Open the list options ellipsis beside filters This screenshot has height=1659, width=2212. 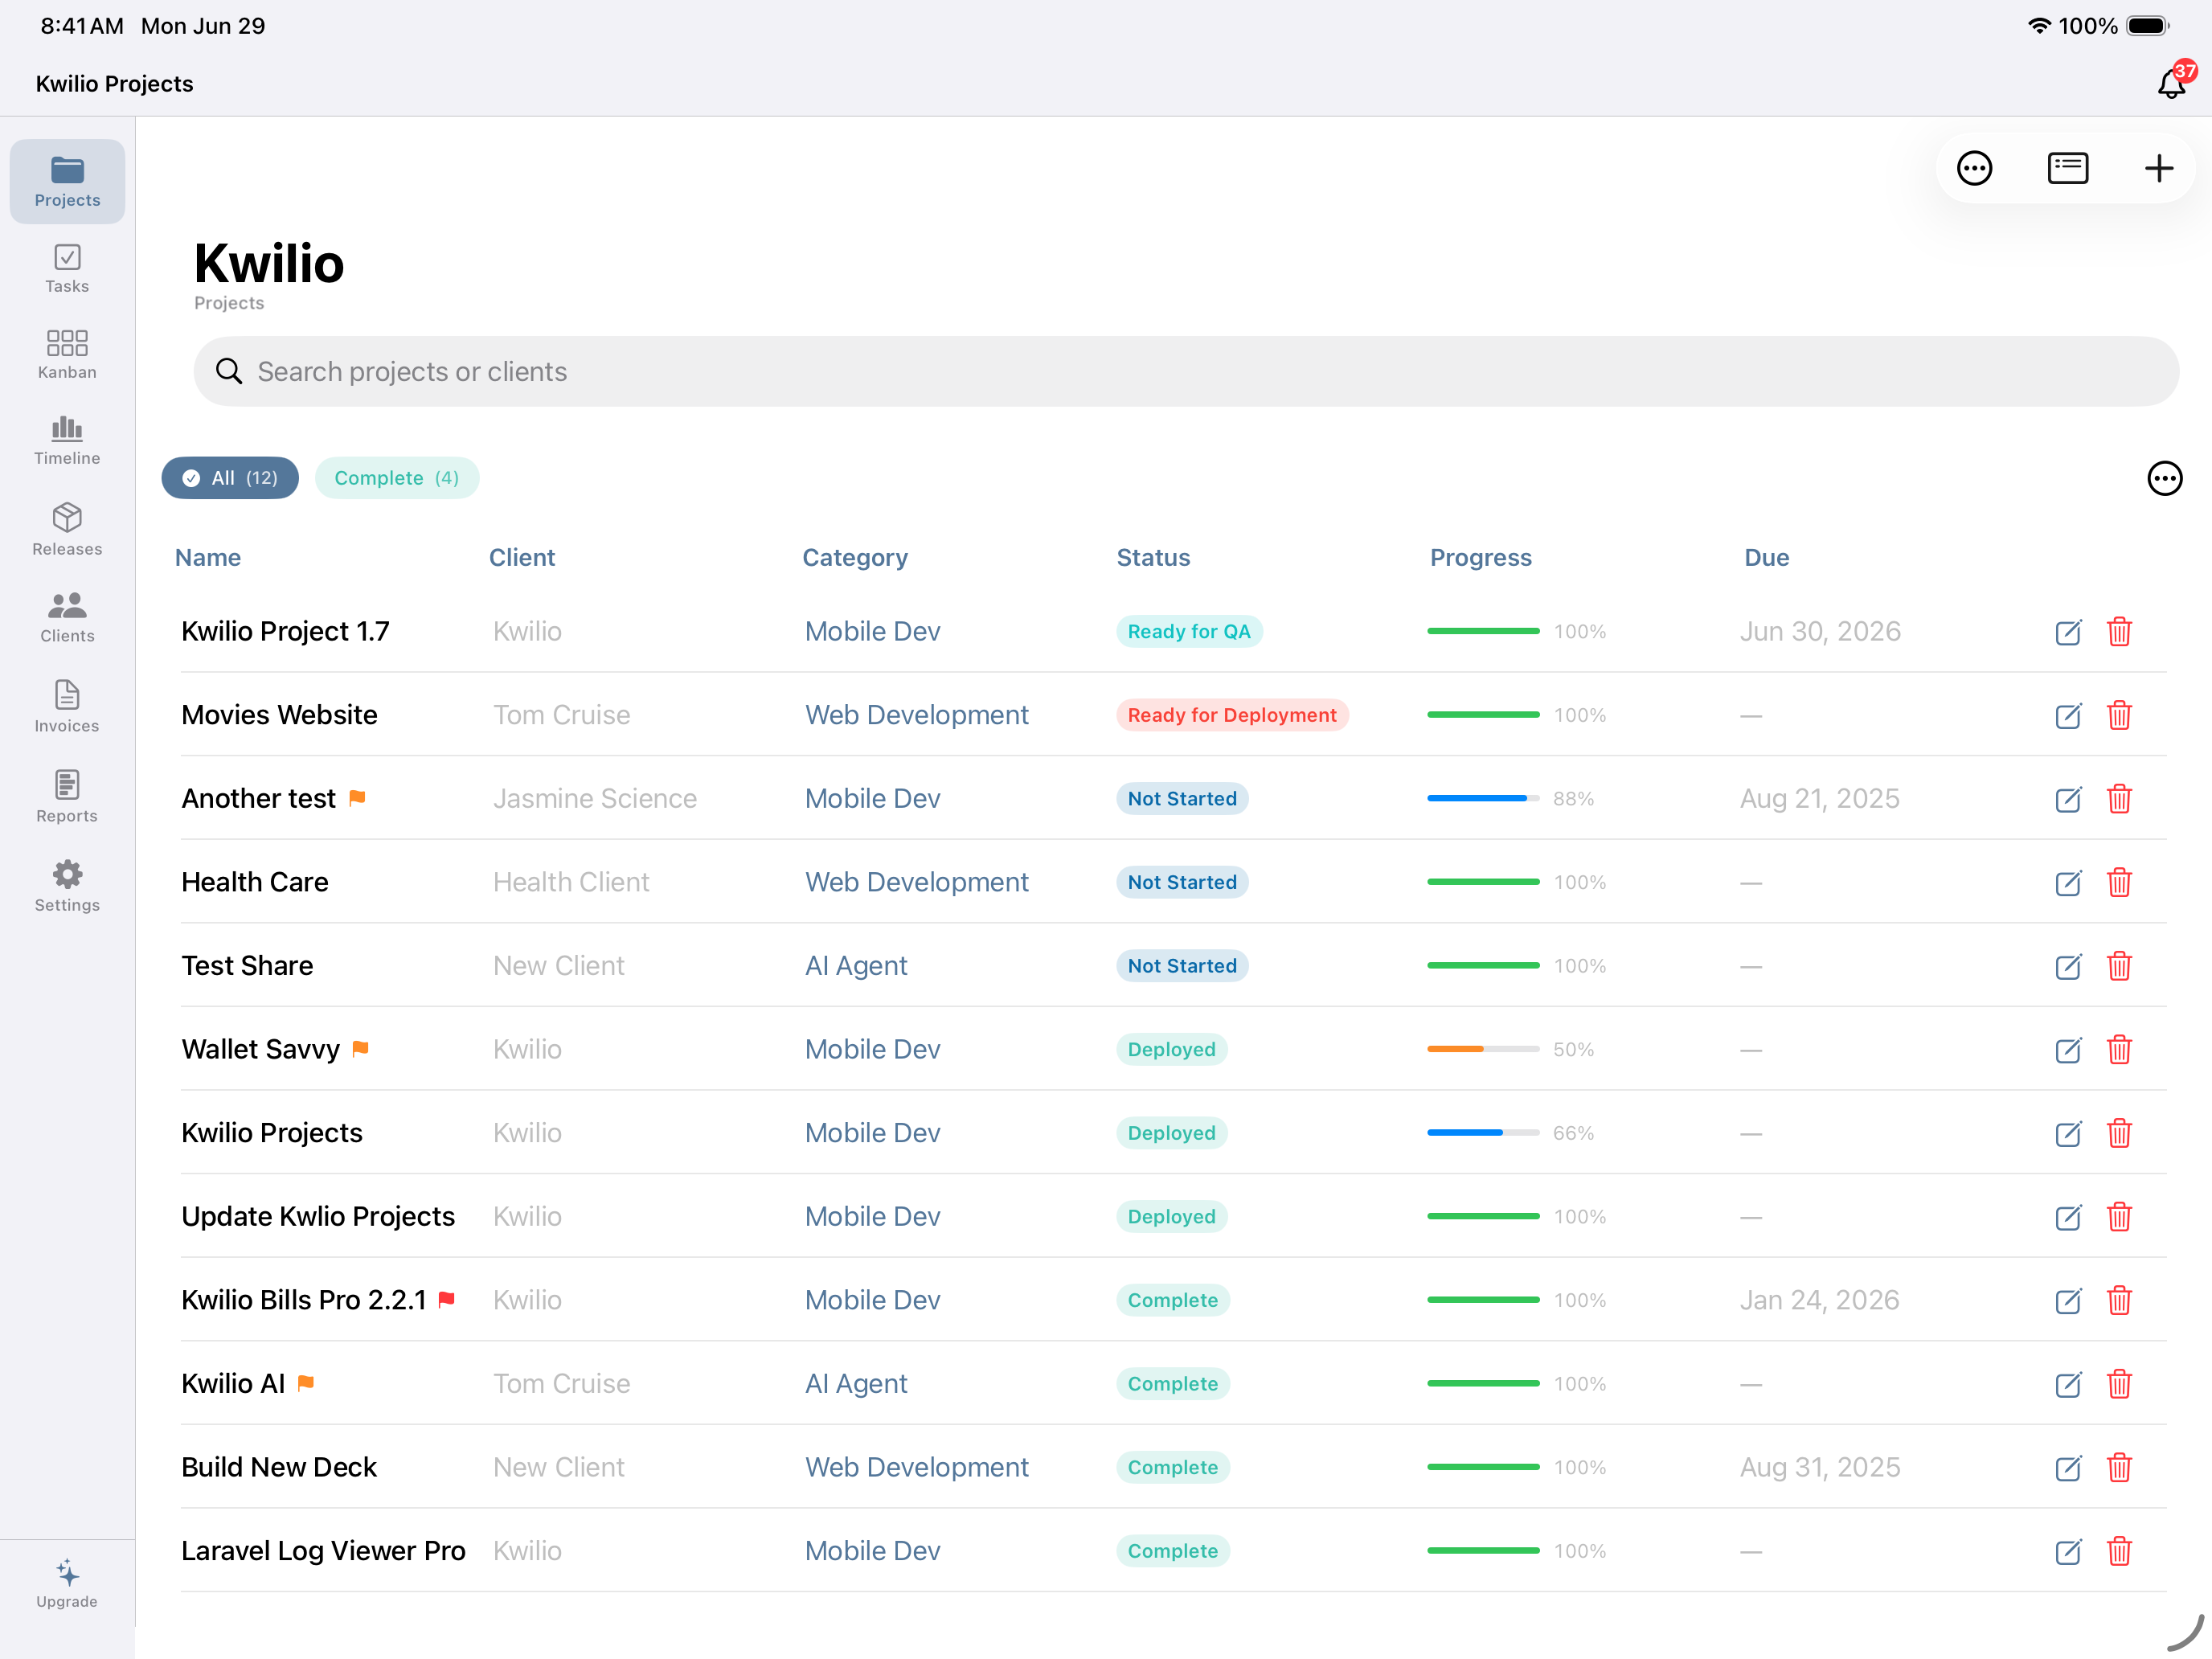2164,478
